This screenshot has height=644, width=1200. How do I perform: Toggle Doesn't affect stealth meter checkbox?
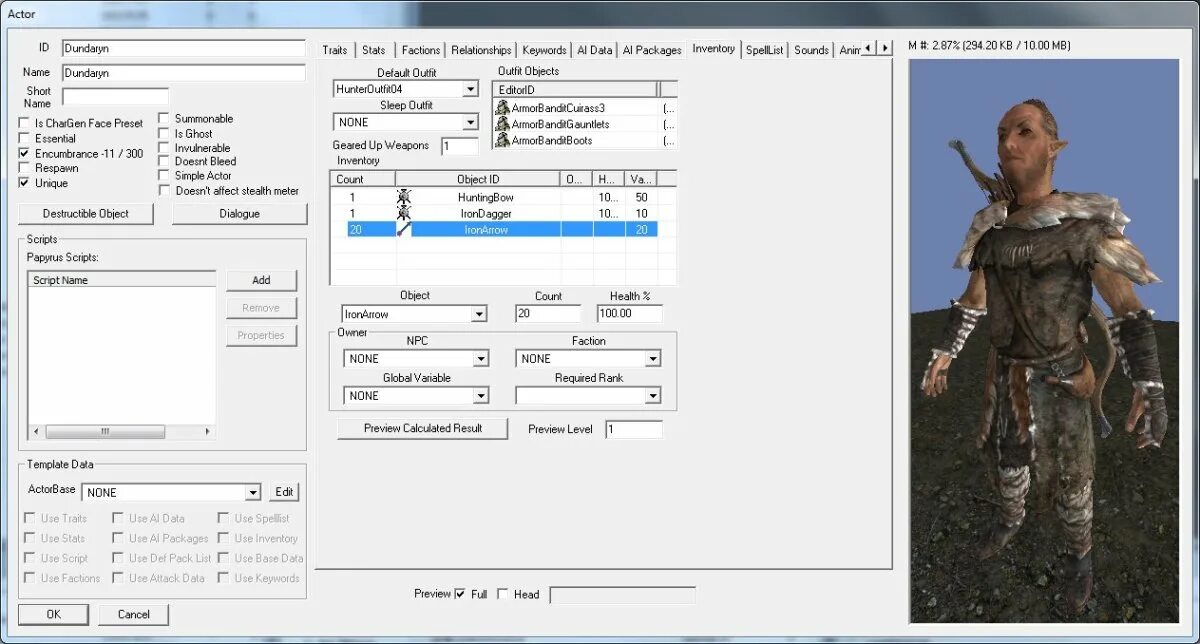[164, 191]
